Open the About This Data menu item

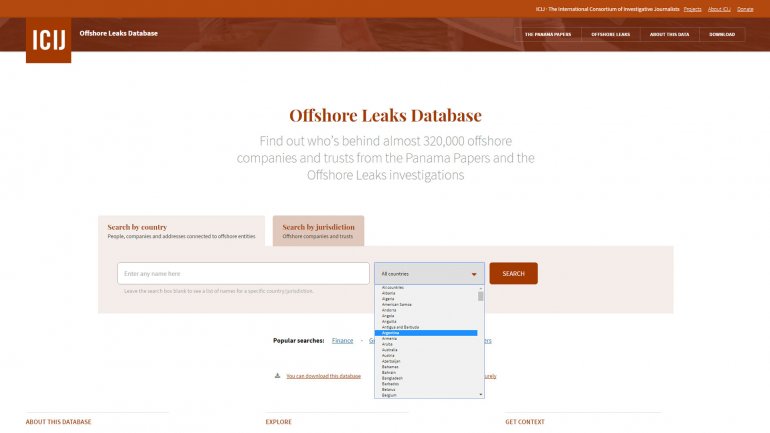[669, 34]
